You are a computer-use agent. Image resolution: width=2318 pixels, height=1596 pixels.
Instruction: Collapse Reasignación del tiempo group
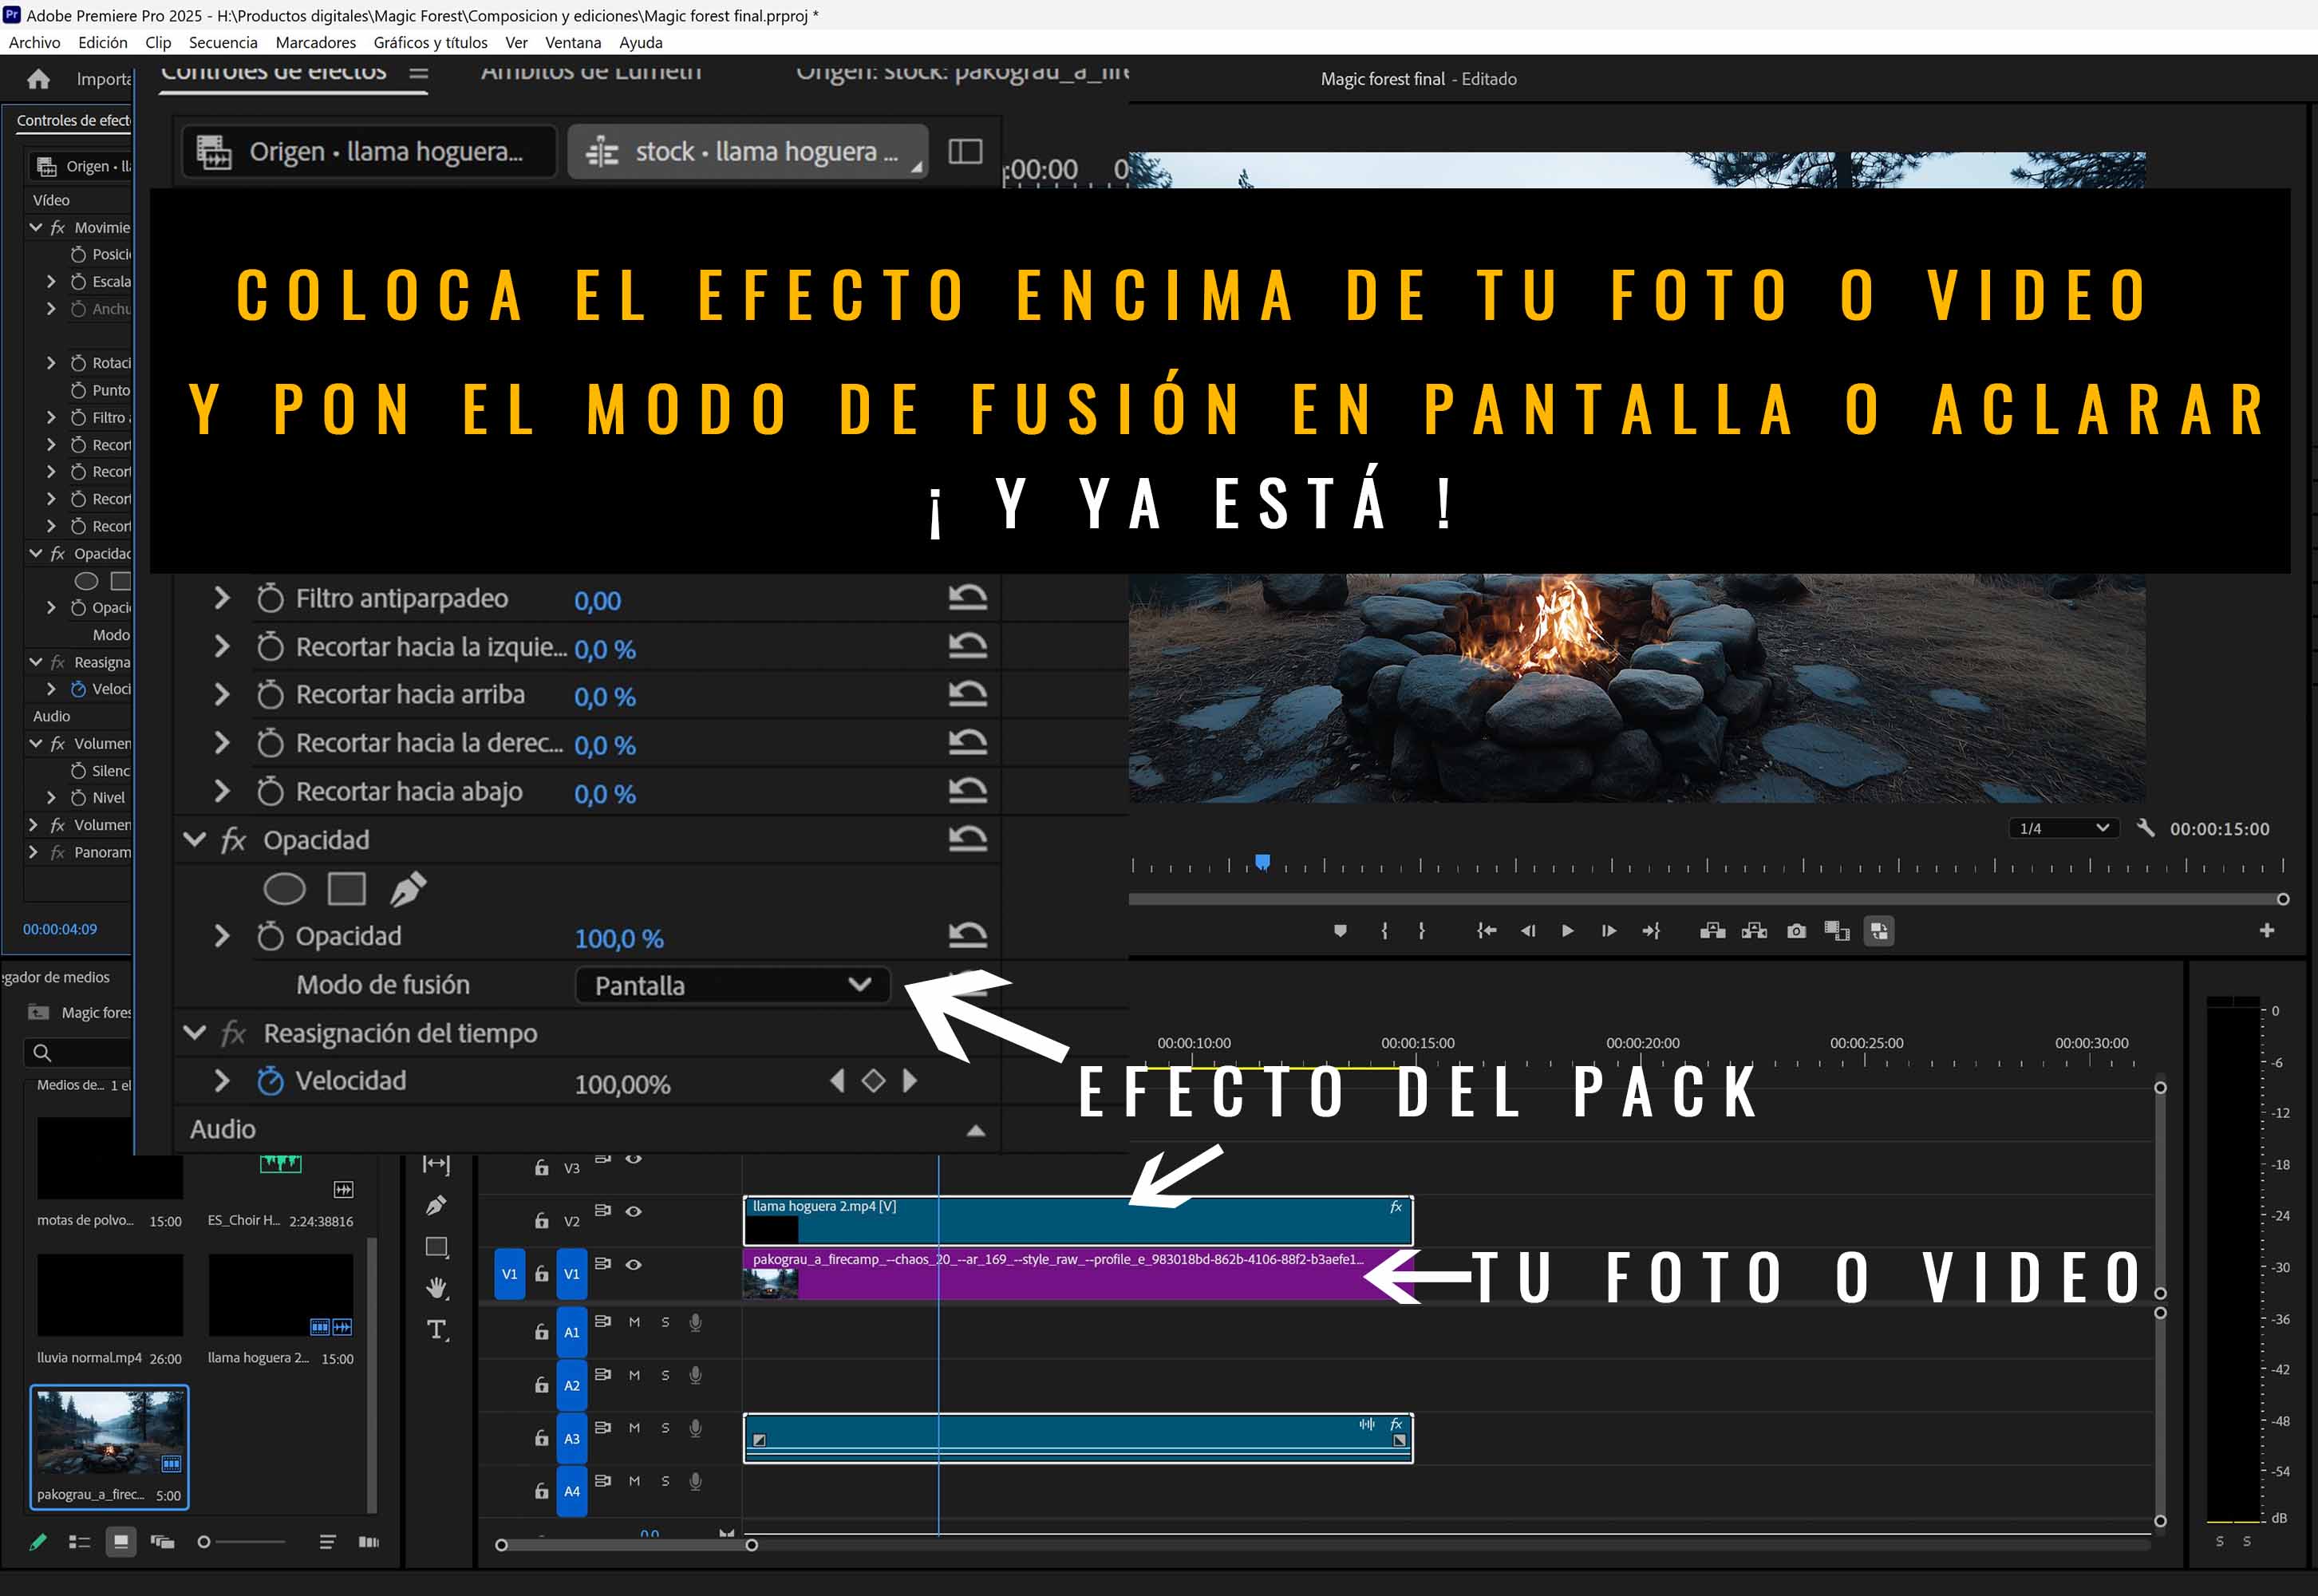[x=195, y=1033]
